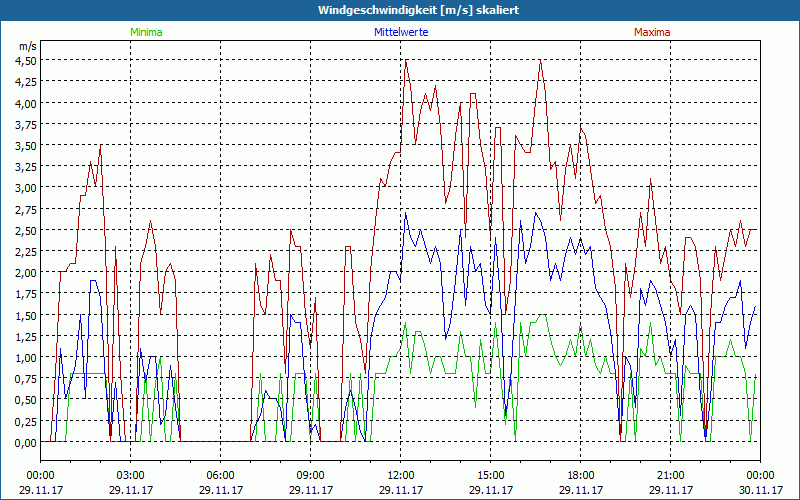Screen dimensions: 800x500
Task: Click the 1,75 y-axis value
Action: [x=26, y=294]
